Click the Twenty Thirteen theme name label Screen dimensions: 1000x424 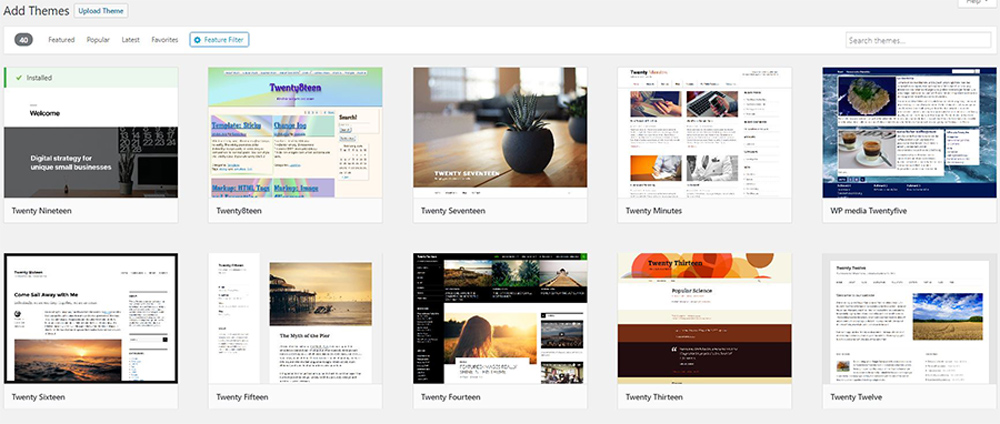pos(654,397)
